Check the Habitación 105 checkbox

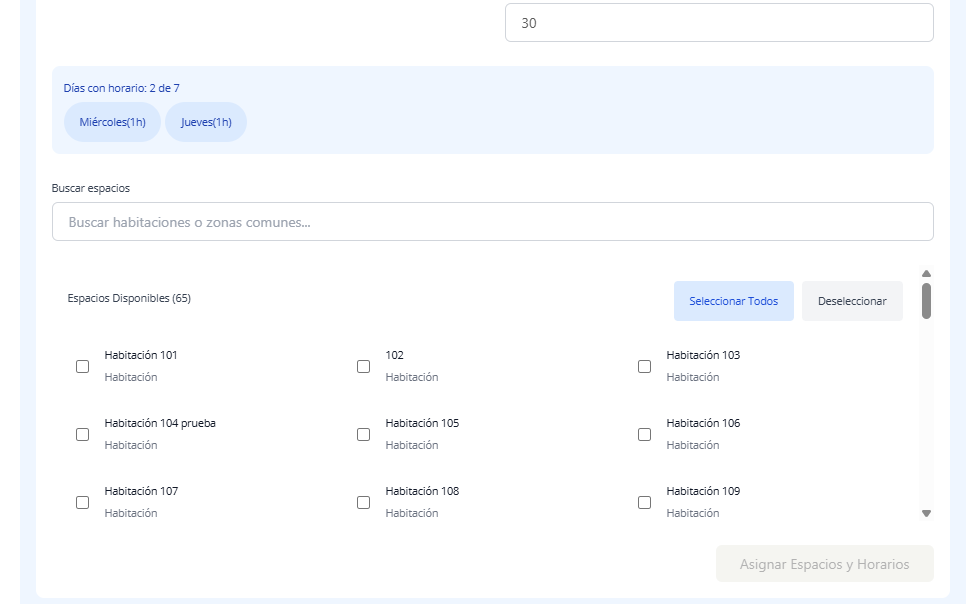[x=364, y=435]
